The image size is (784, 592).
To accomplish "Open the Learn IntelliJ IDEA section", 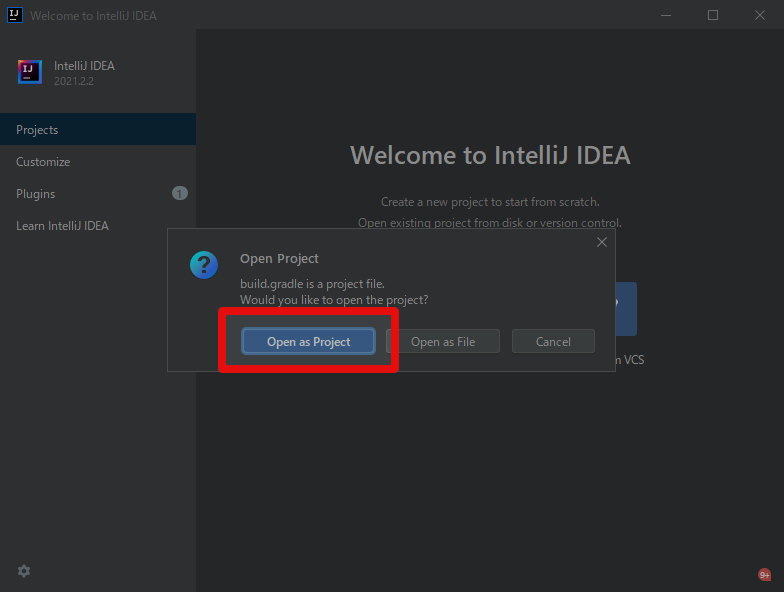I will [98, 226].
